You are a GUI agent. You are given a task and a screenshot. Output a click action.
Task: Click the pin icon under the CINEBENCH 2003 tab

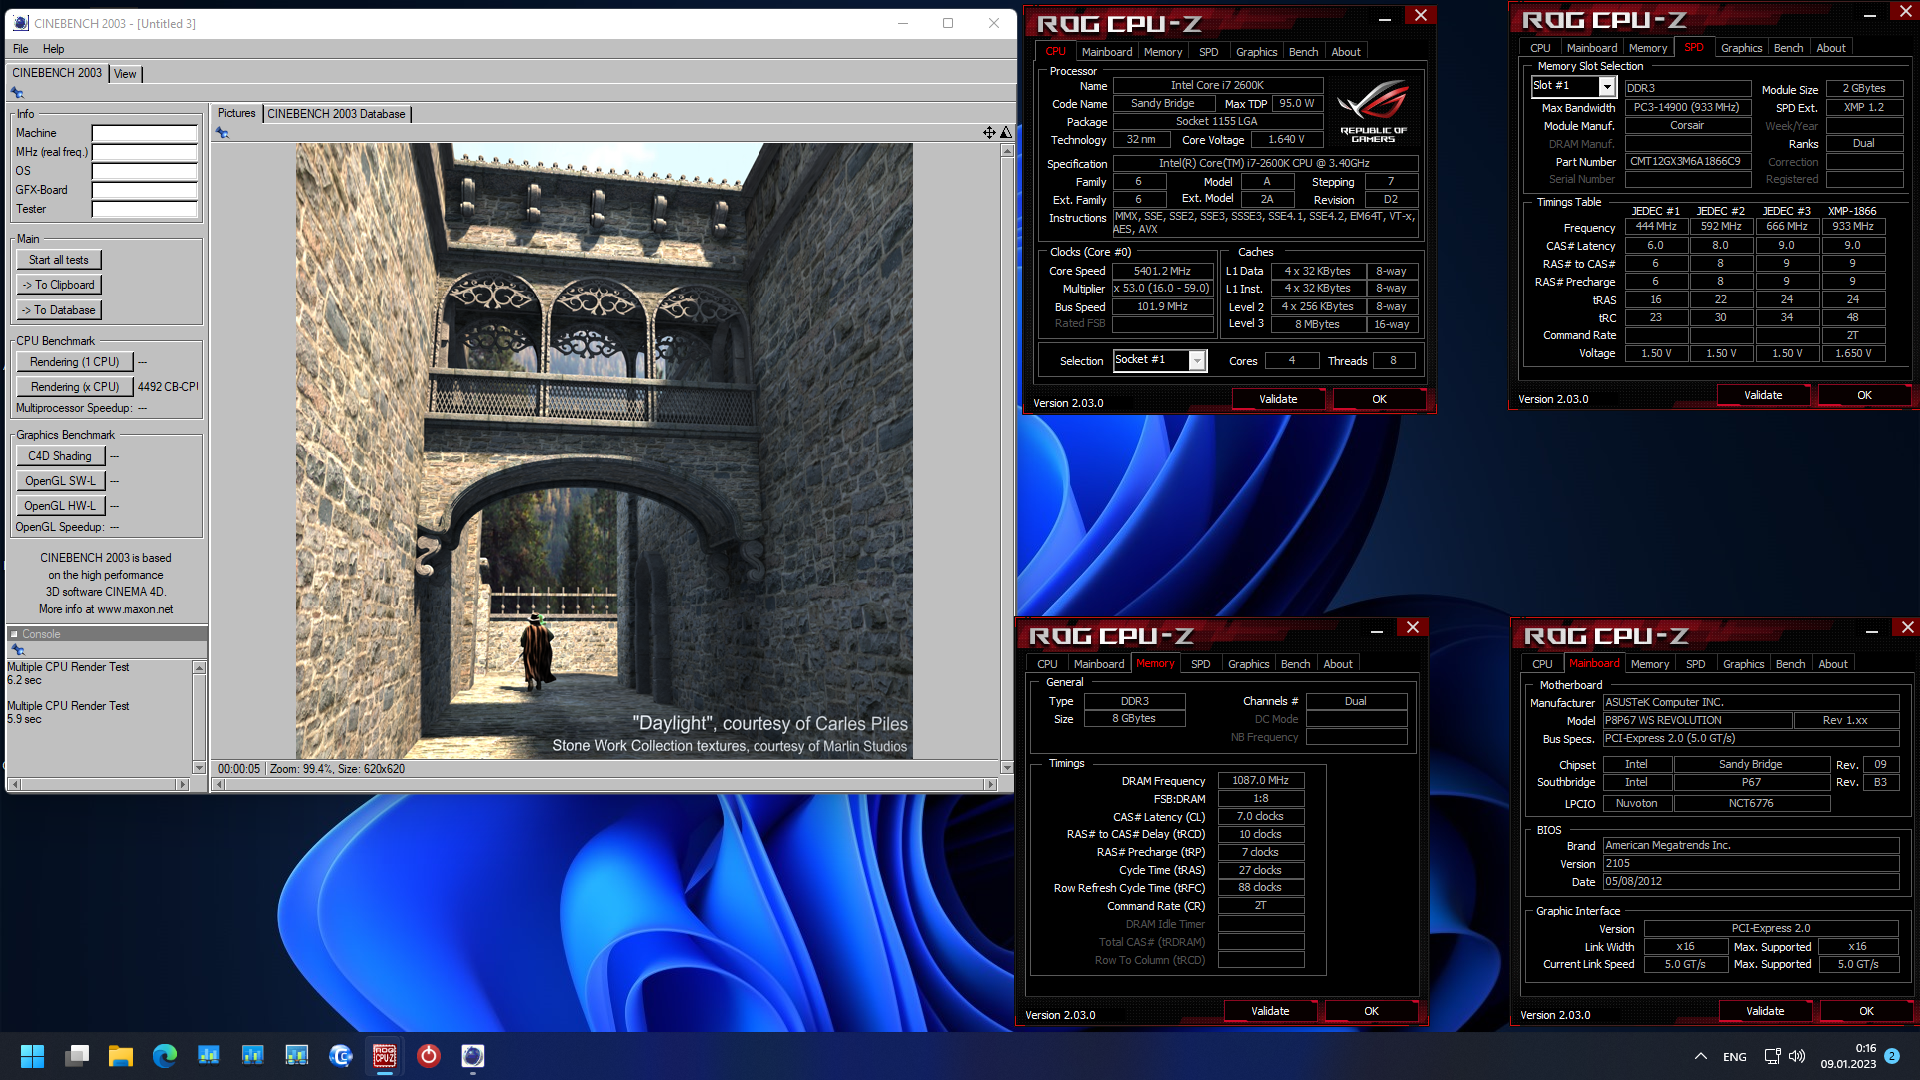pyautogui.click(x=17, y=93)
